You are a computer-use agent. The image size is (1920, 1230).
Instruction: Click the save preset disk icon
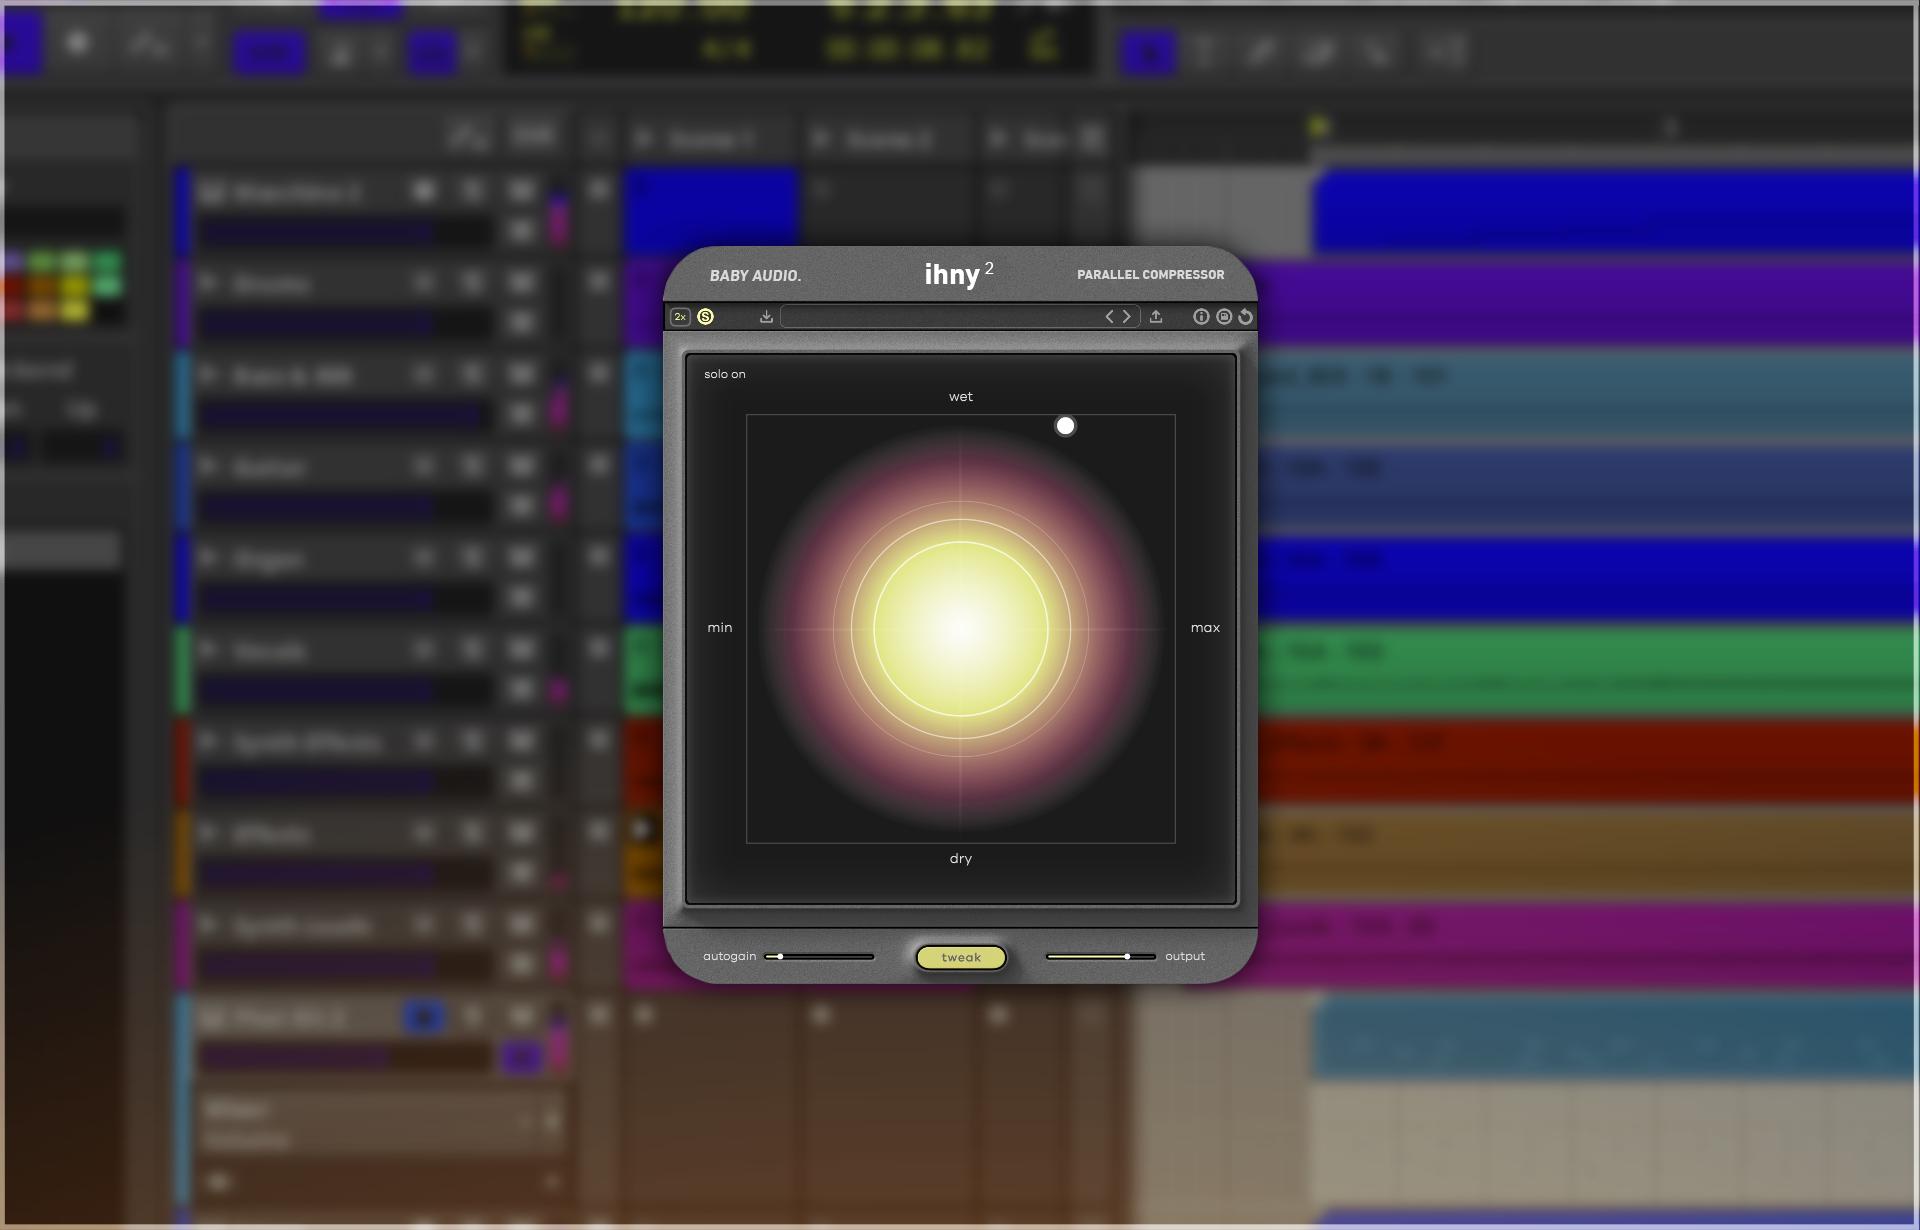click(1224, 317)
